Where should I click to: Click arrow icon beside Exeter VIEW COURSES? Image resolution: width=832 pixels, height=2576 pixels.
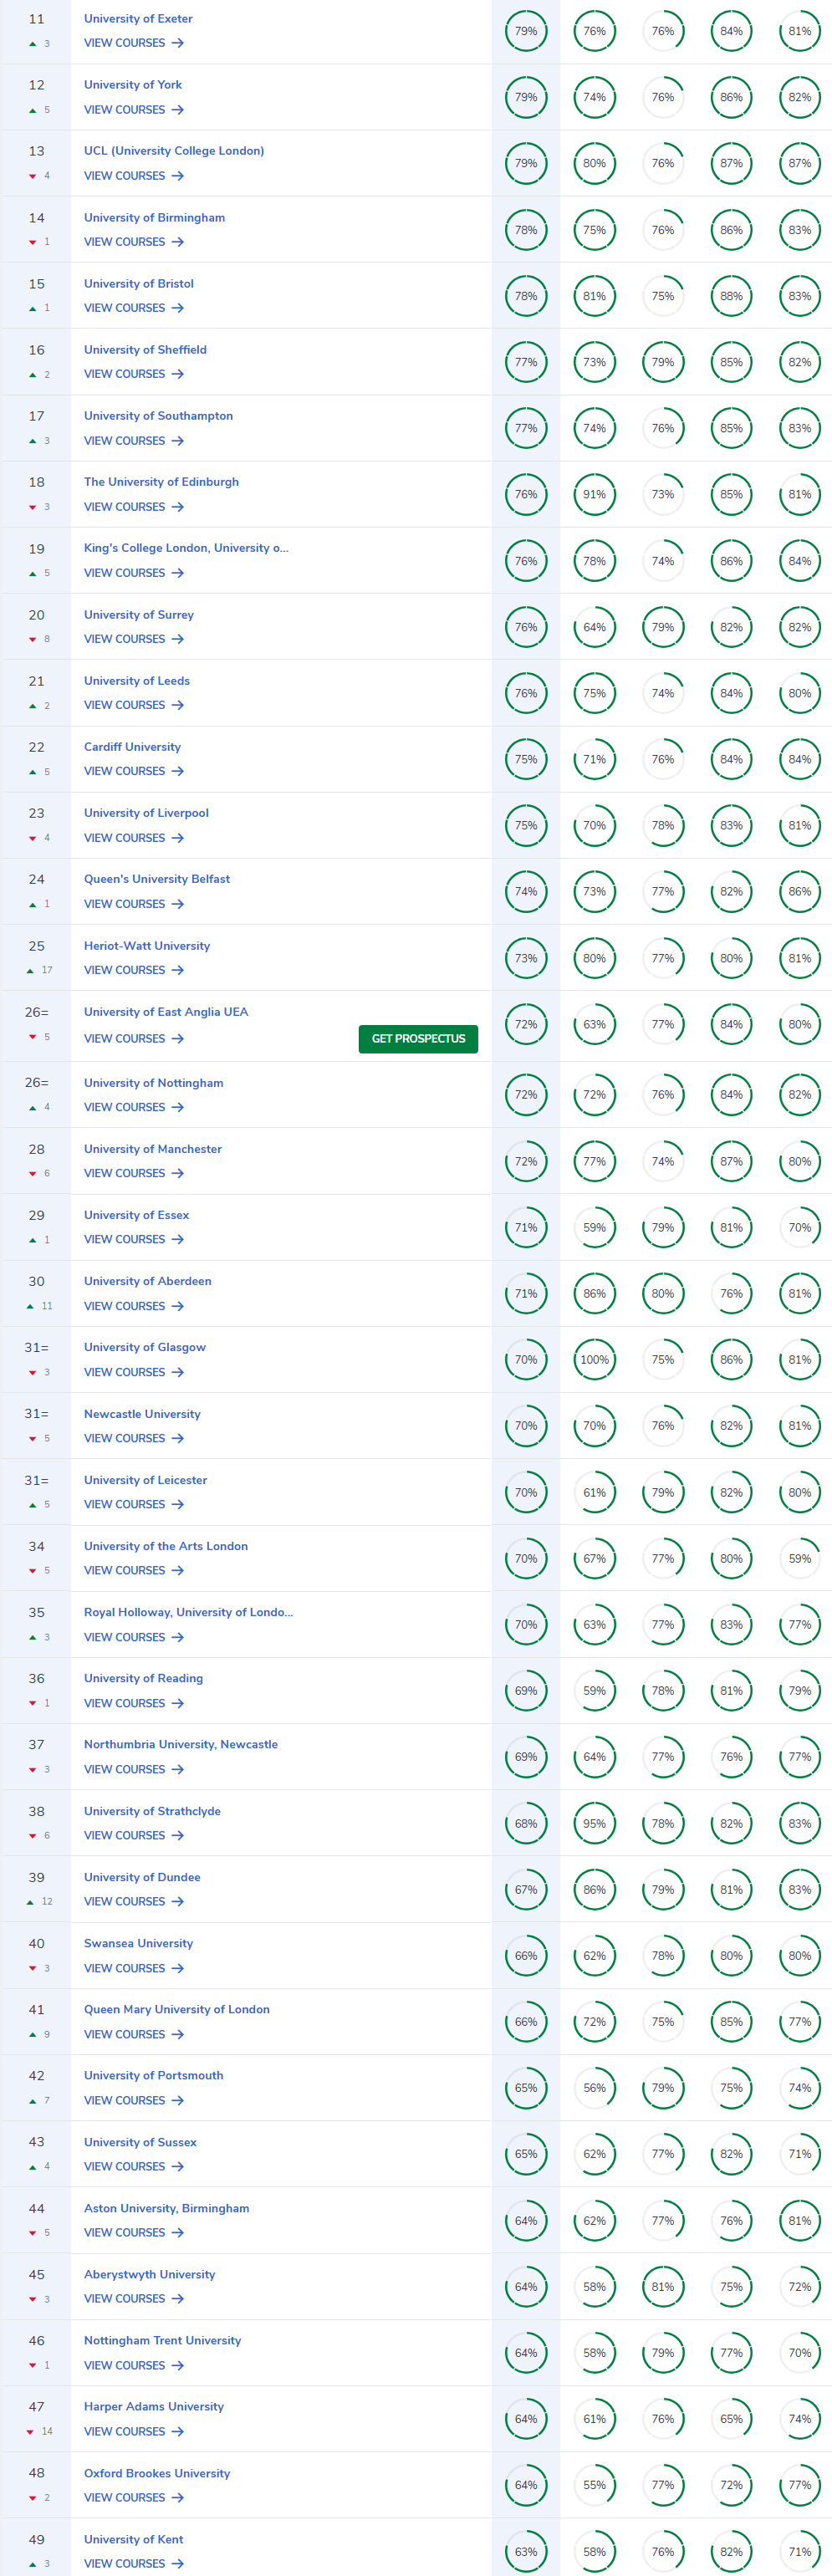click(x=177, y=43)
